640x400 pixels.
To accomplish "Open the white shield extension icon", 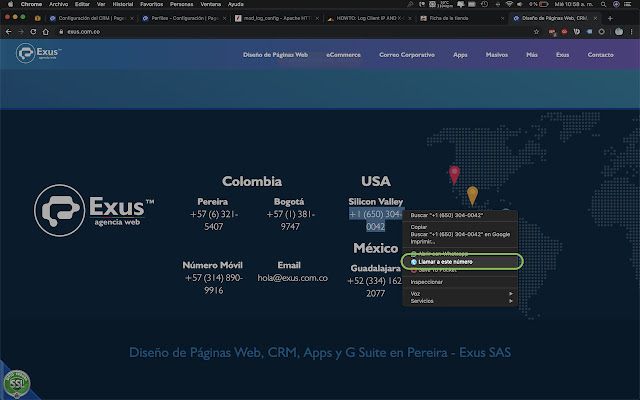I will coord(577,31).
